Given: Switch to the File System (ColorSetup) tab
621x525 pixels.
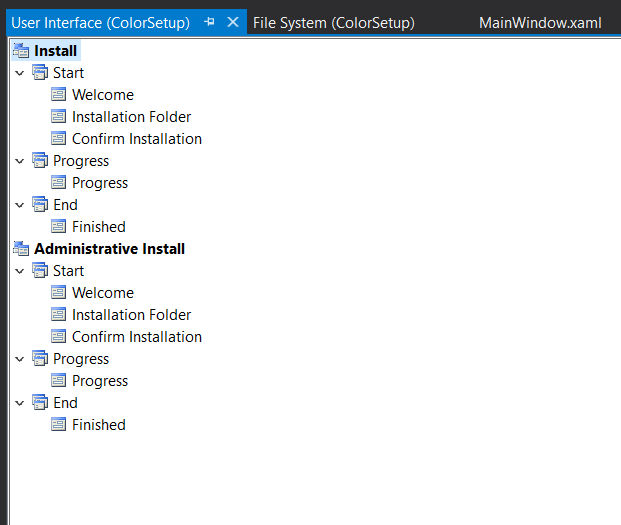Looking at the screenshot, I should point(334,23).
